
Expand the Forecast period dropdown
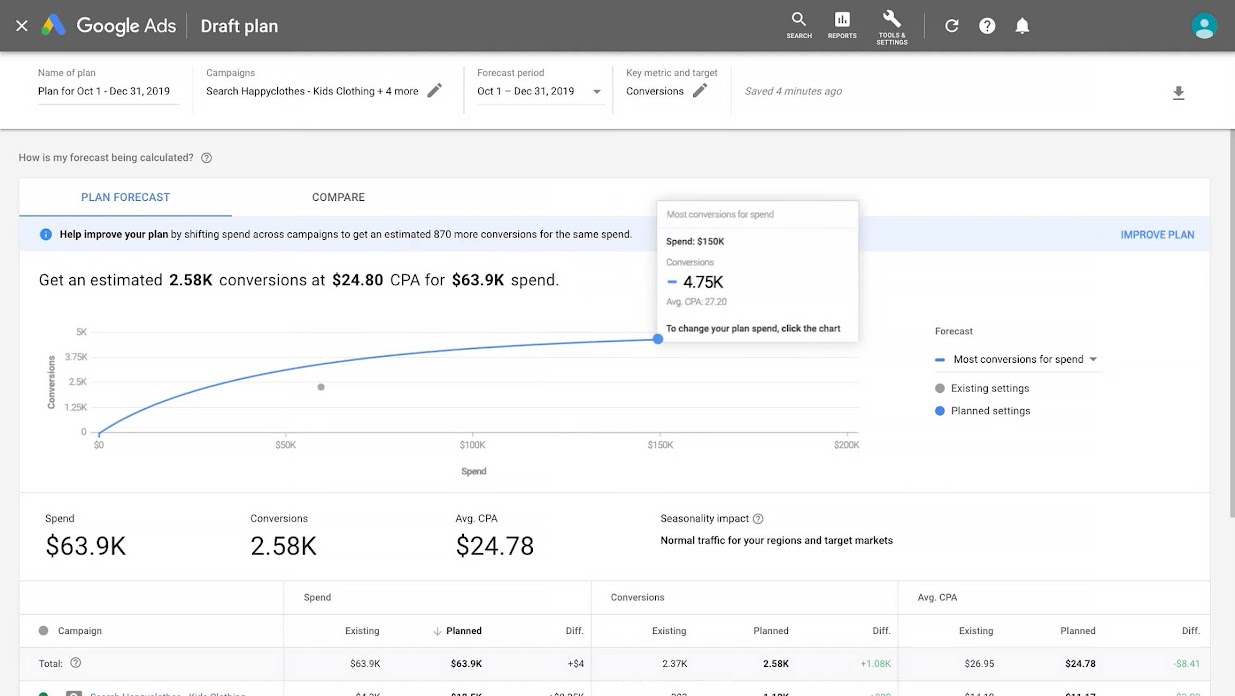[597, 92]
